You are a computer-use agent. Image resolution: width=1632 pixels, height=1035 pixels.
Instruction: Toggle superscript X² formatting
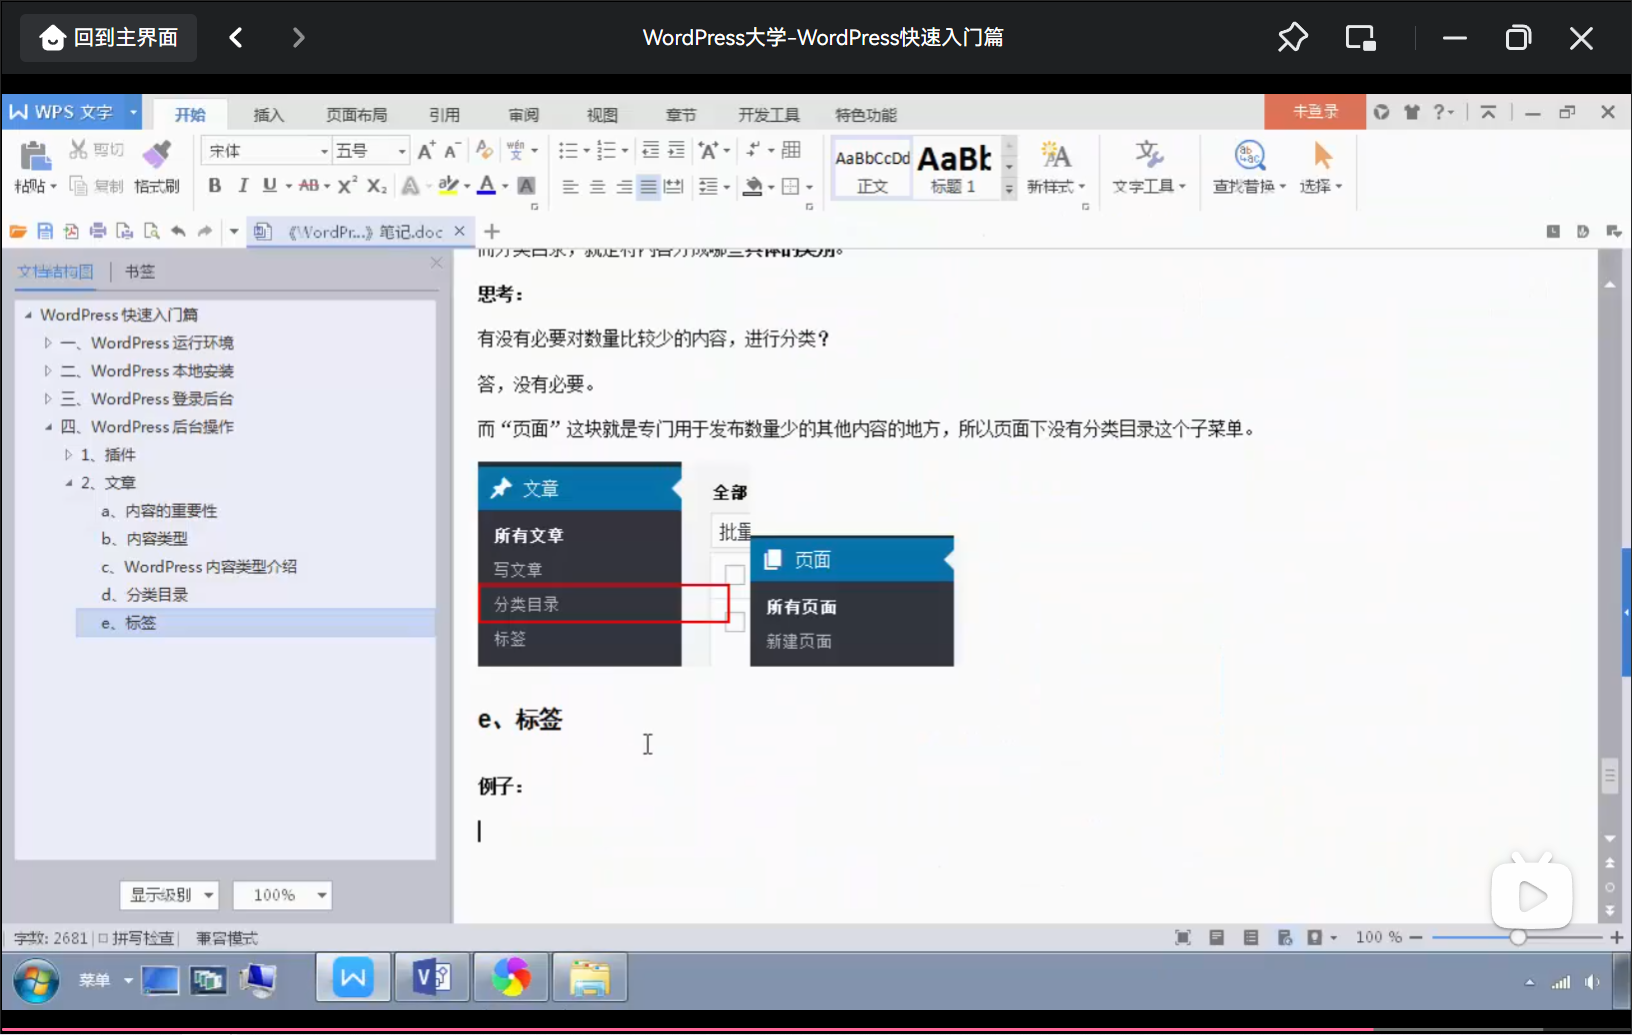[x=347, y=185]
